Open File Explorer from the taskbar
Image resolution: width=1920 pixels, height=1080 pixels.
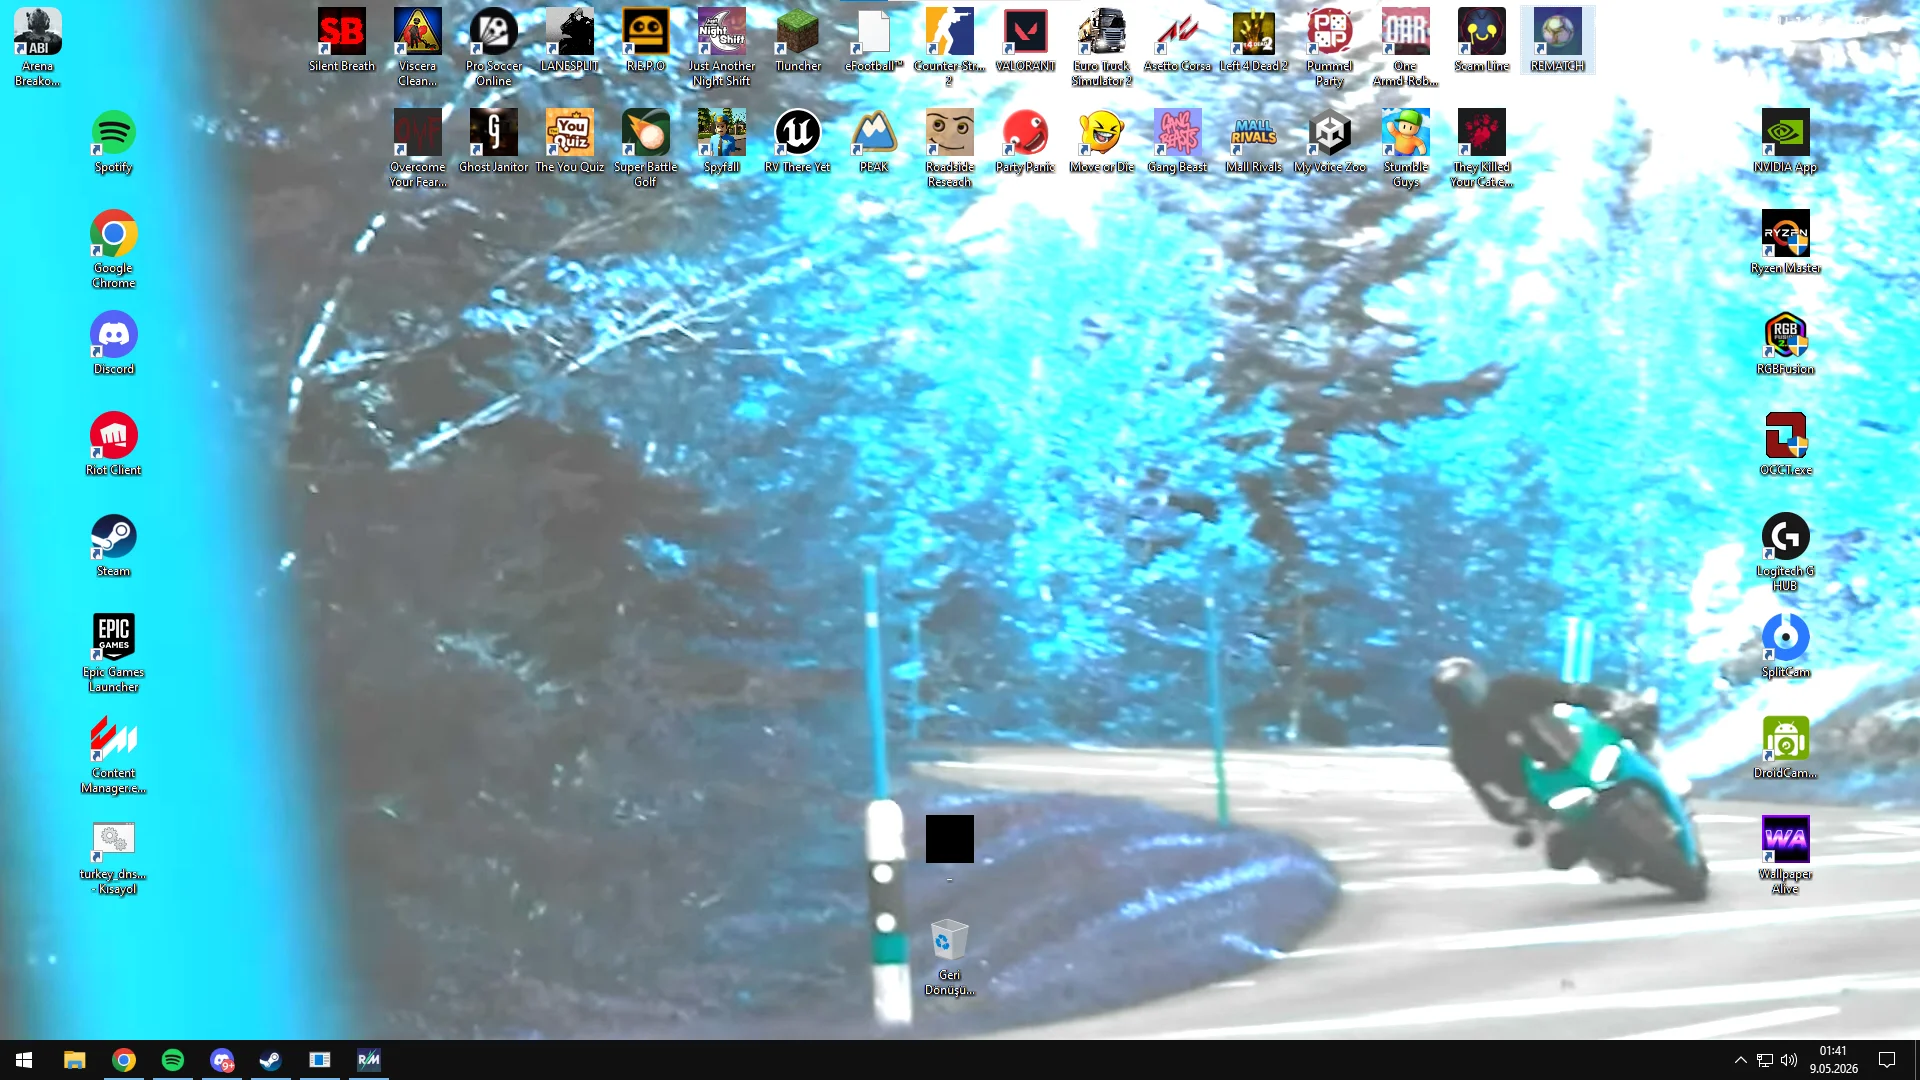[x=74, y=1060]
